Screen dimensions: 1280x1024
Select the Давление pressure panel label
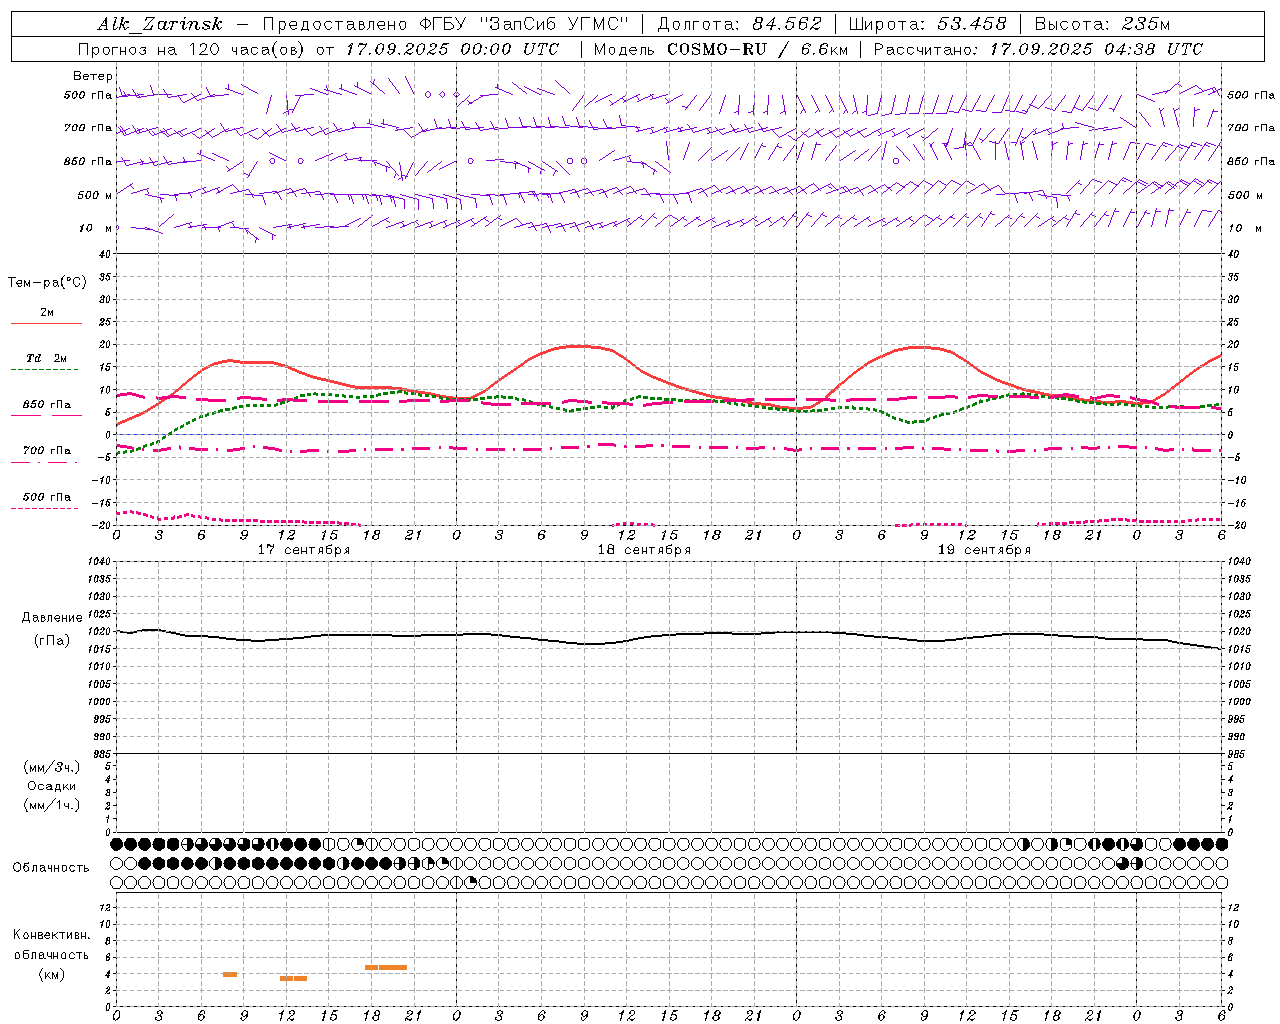pos(52,618)
